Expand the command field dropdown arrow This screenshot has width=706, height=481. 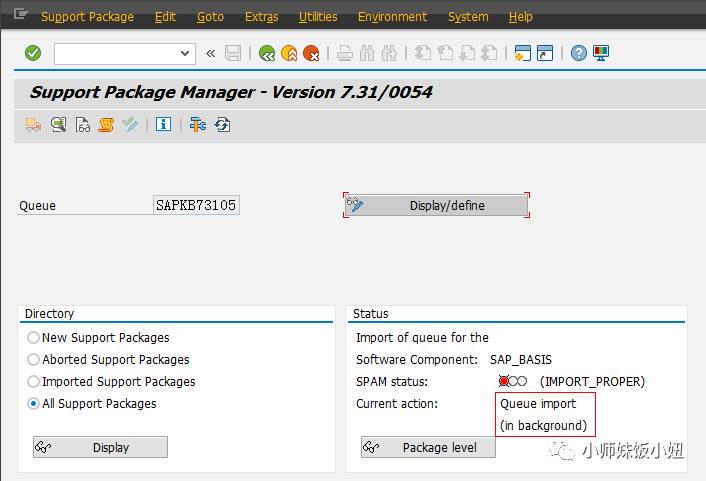(185, 53)
